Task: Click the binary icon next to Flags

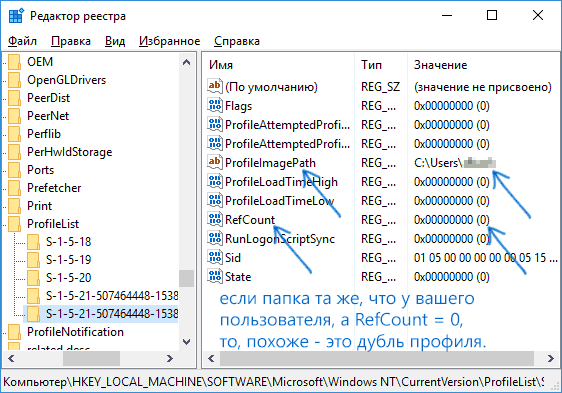Action: click(215, 105)
